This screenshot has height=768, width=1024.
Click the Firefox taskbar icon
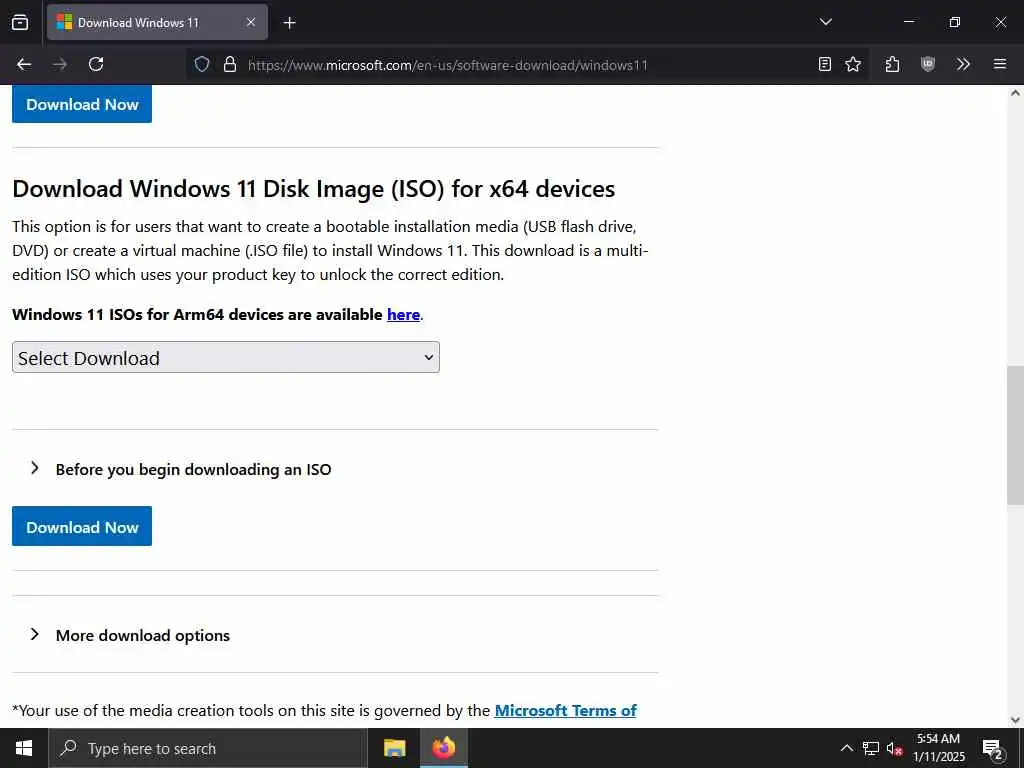[443, 748]
